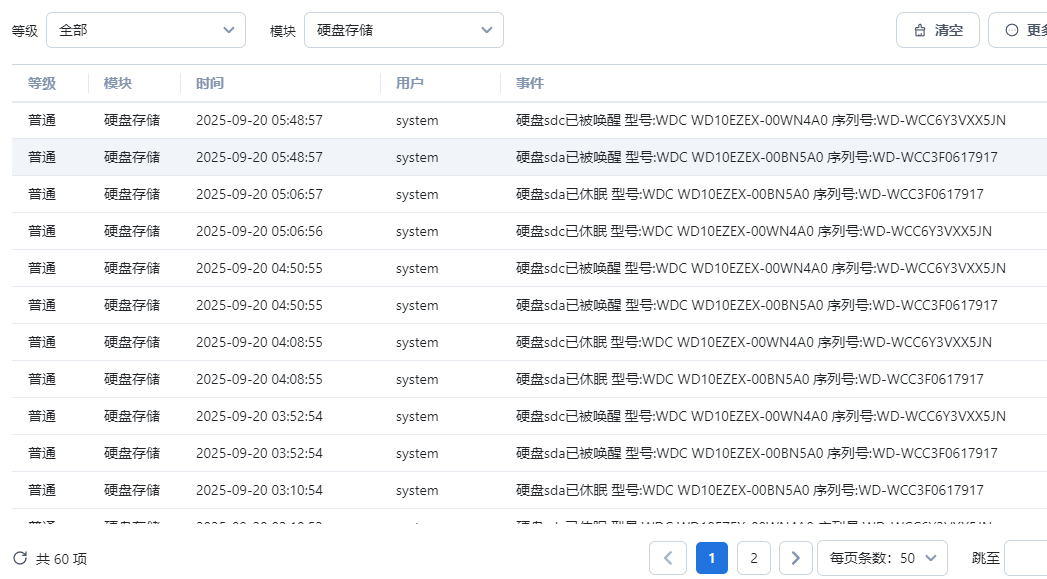Viewport: 1047px width, 579px height.
Task: Click the 2025-09-20 05:06:56 time cell
Action: pos(259,231)
